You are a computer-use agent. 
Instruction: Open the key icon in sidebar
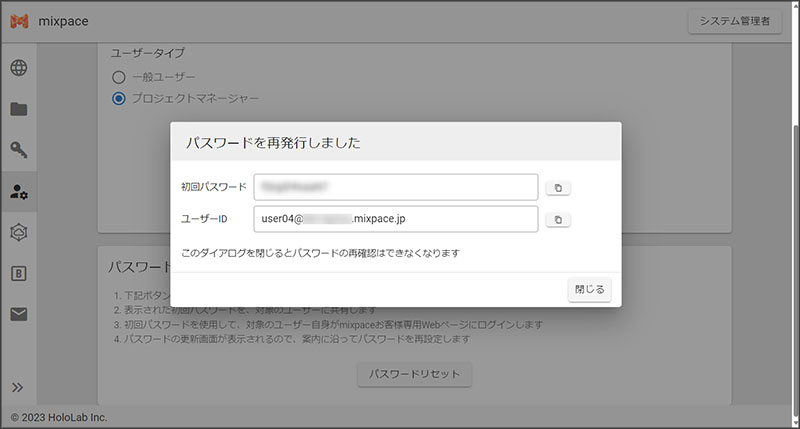coord(19,151)
